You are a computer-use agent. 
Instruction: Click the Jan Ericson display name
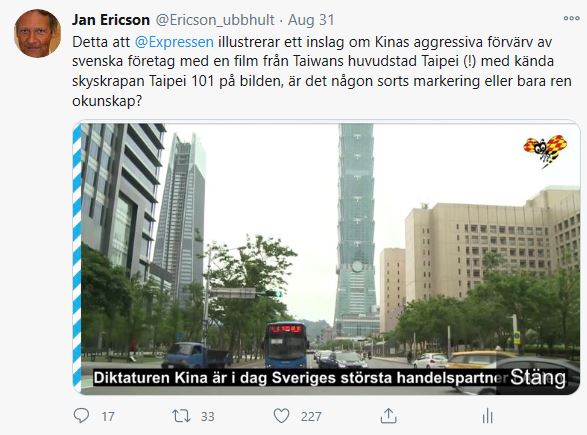tap(111, 20)
